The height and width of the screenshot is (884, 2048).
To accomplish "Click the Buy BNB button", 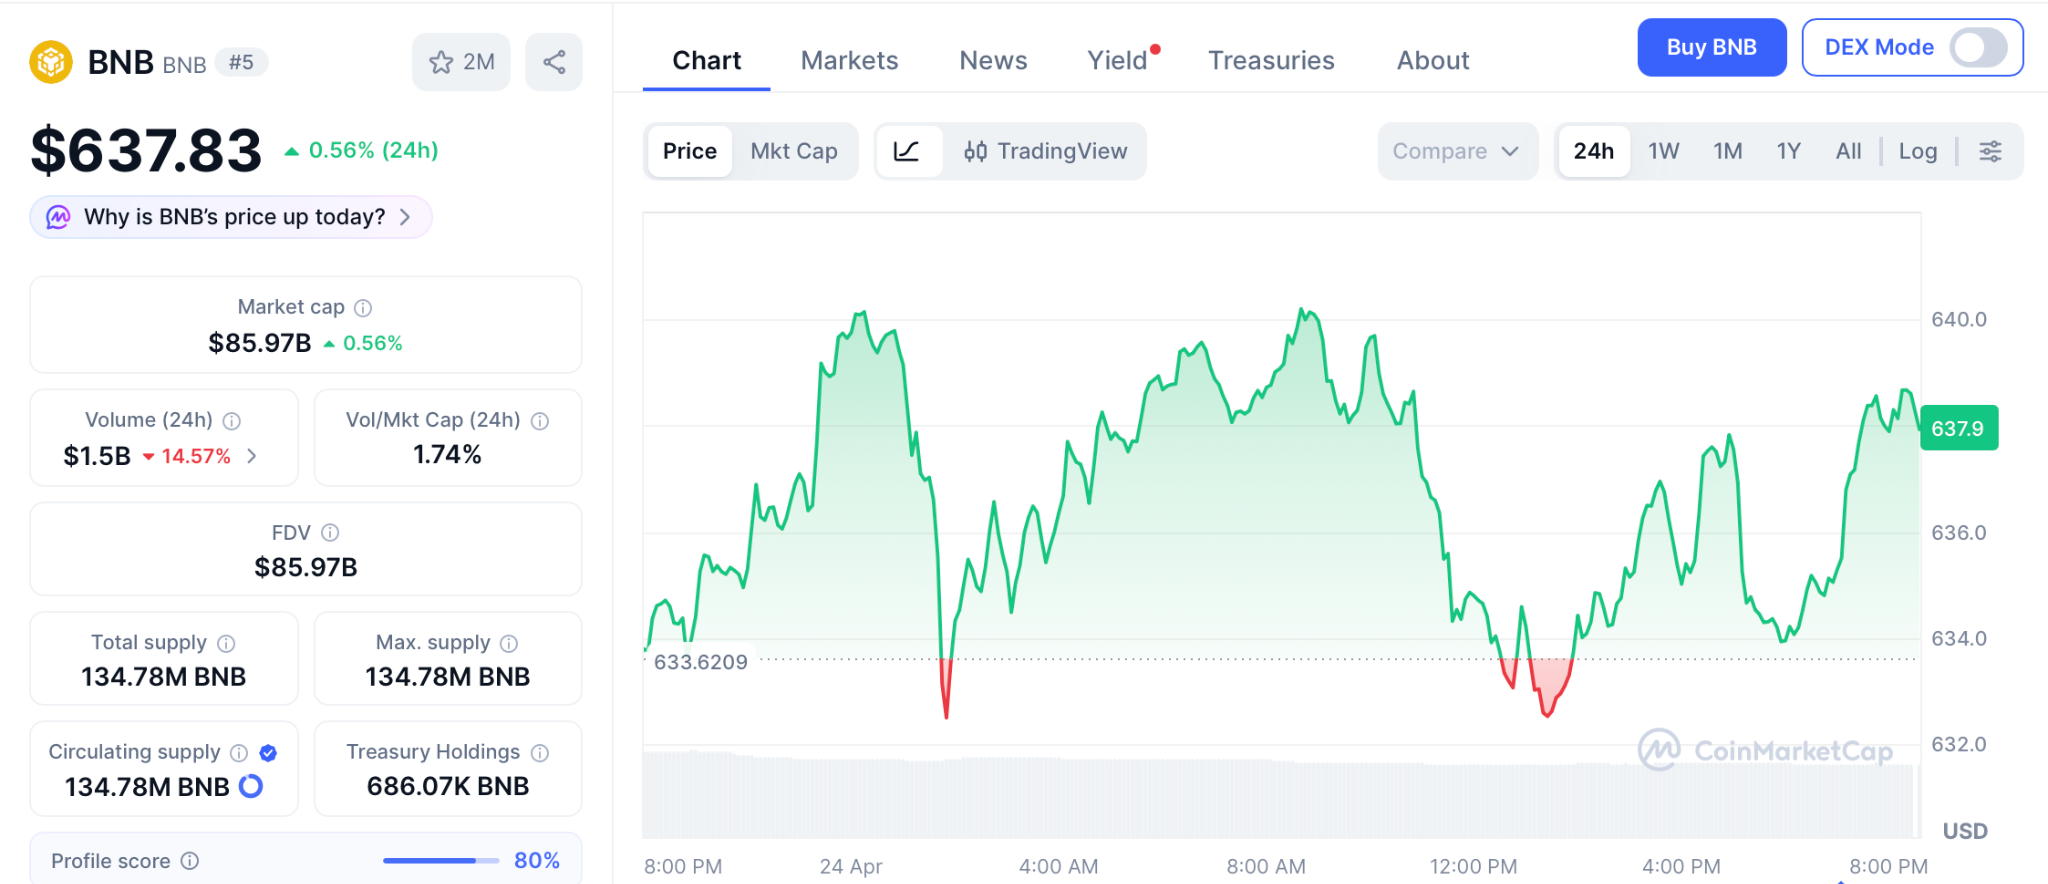I will tap(1711, 47).
